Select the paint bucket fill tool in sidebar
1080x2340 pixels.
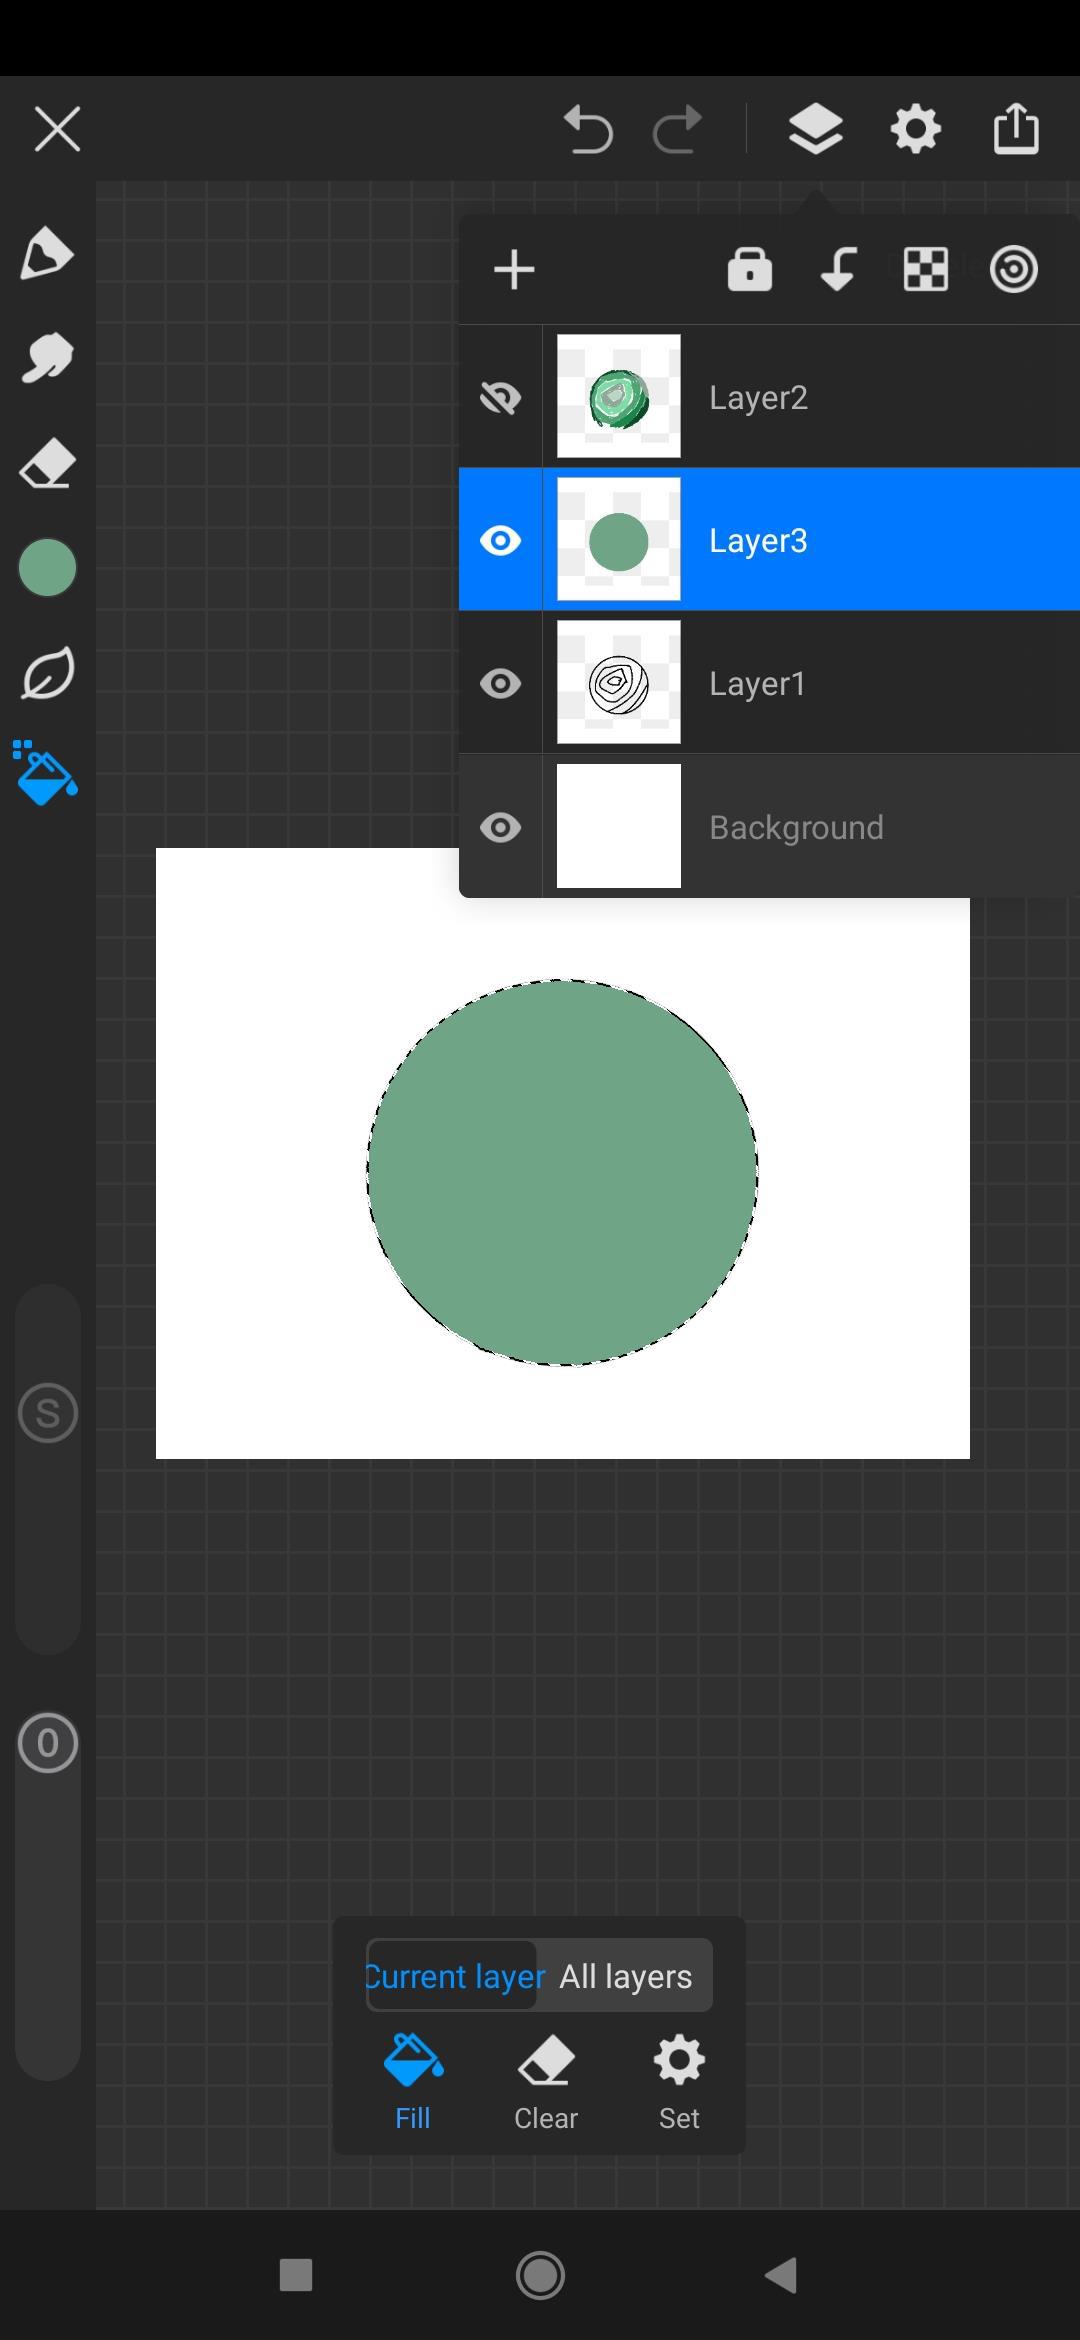tap(45, 774)
